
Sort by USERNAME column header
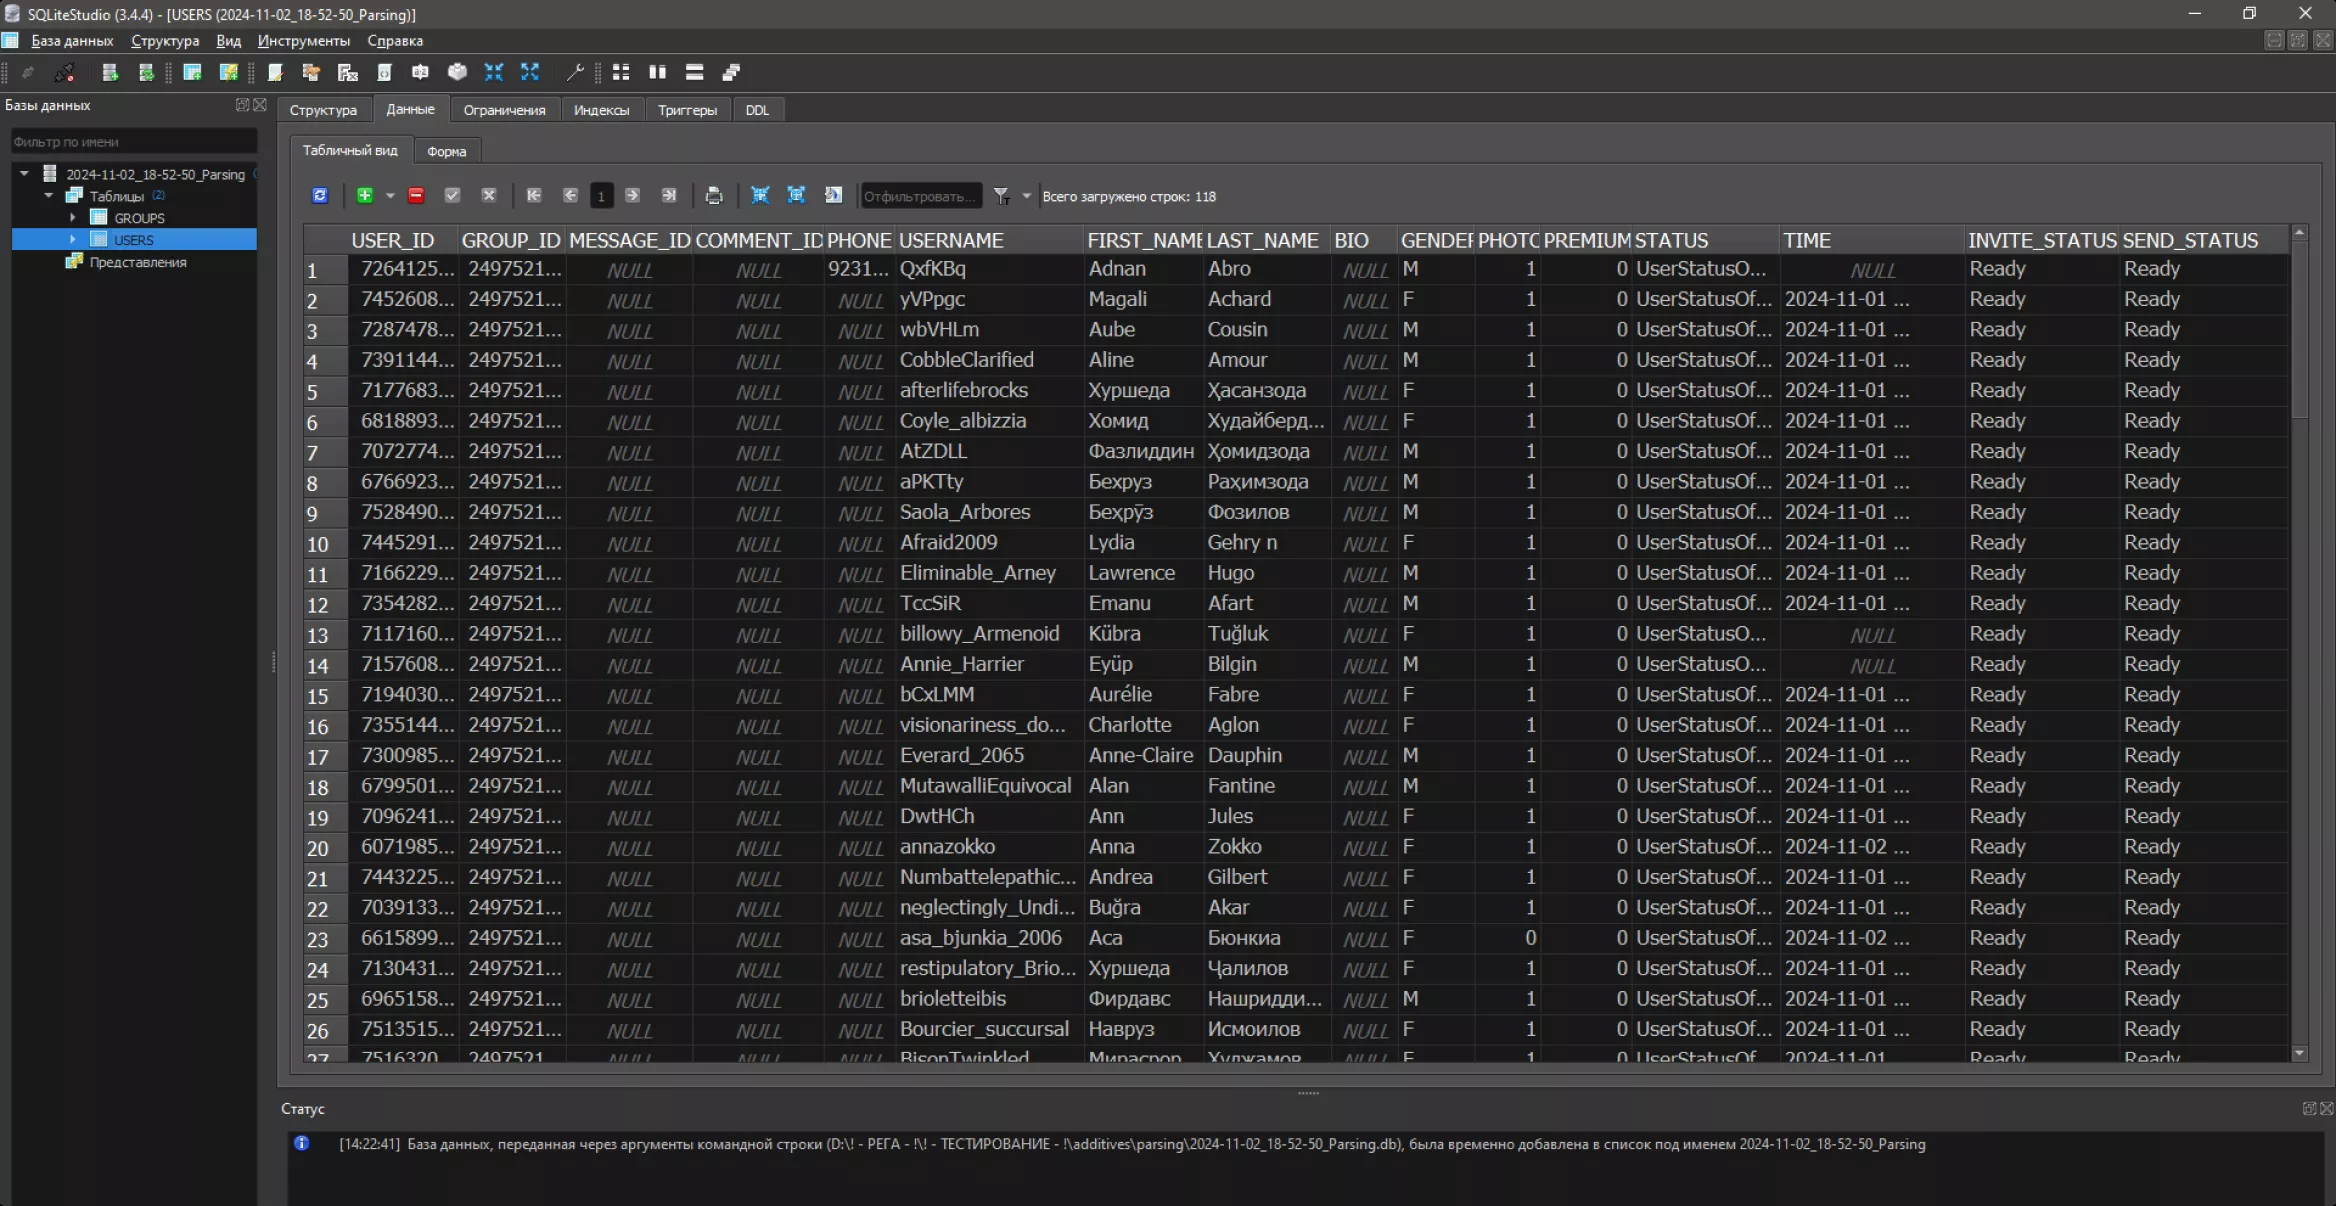[989, 240]
